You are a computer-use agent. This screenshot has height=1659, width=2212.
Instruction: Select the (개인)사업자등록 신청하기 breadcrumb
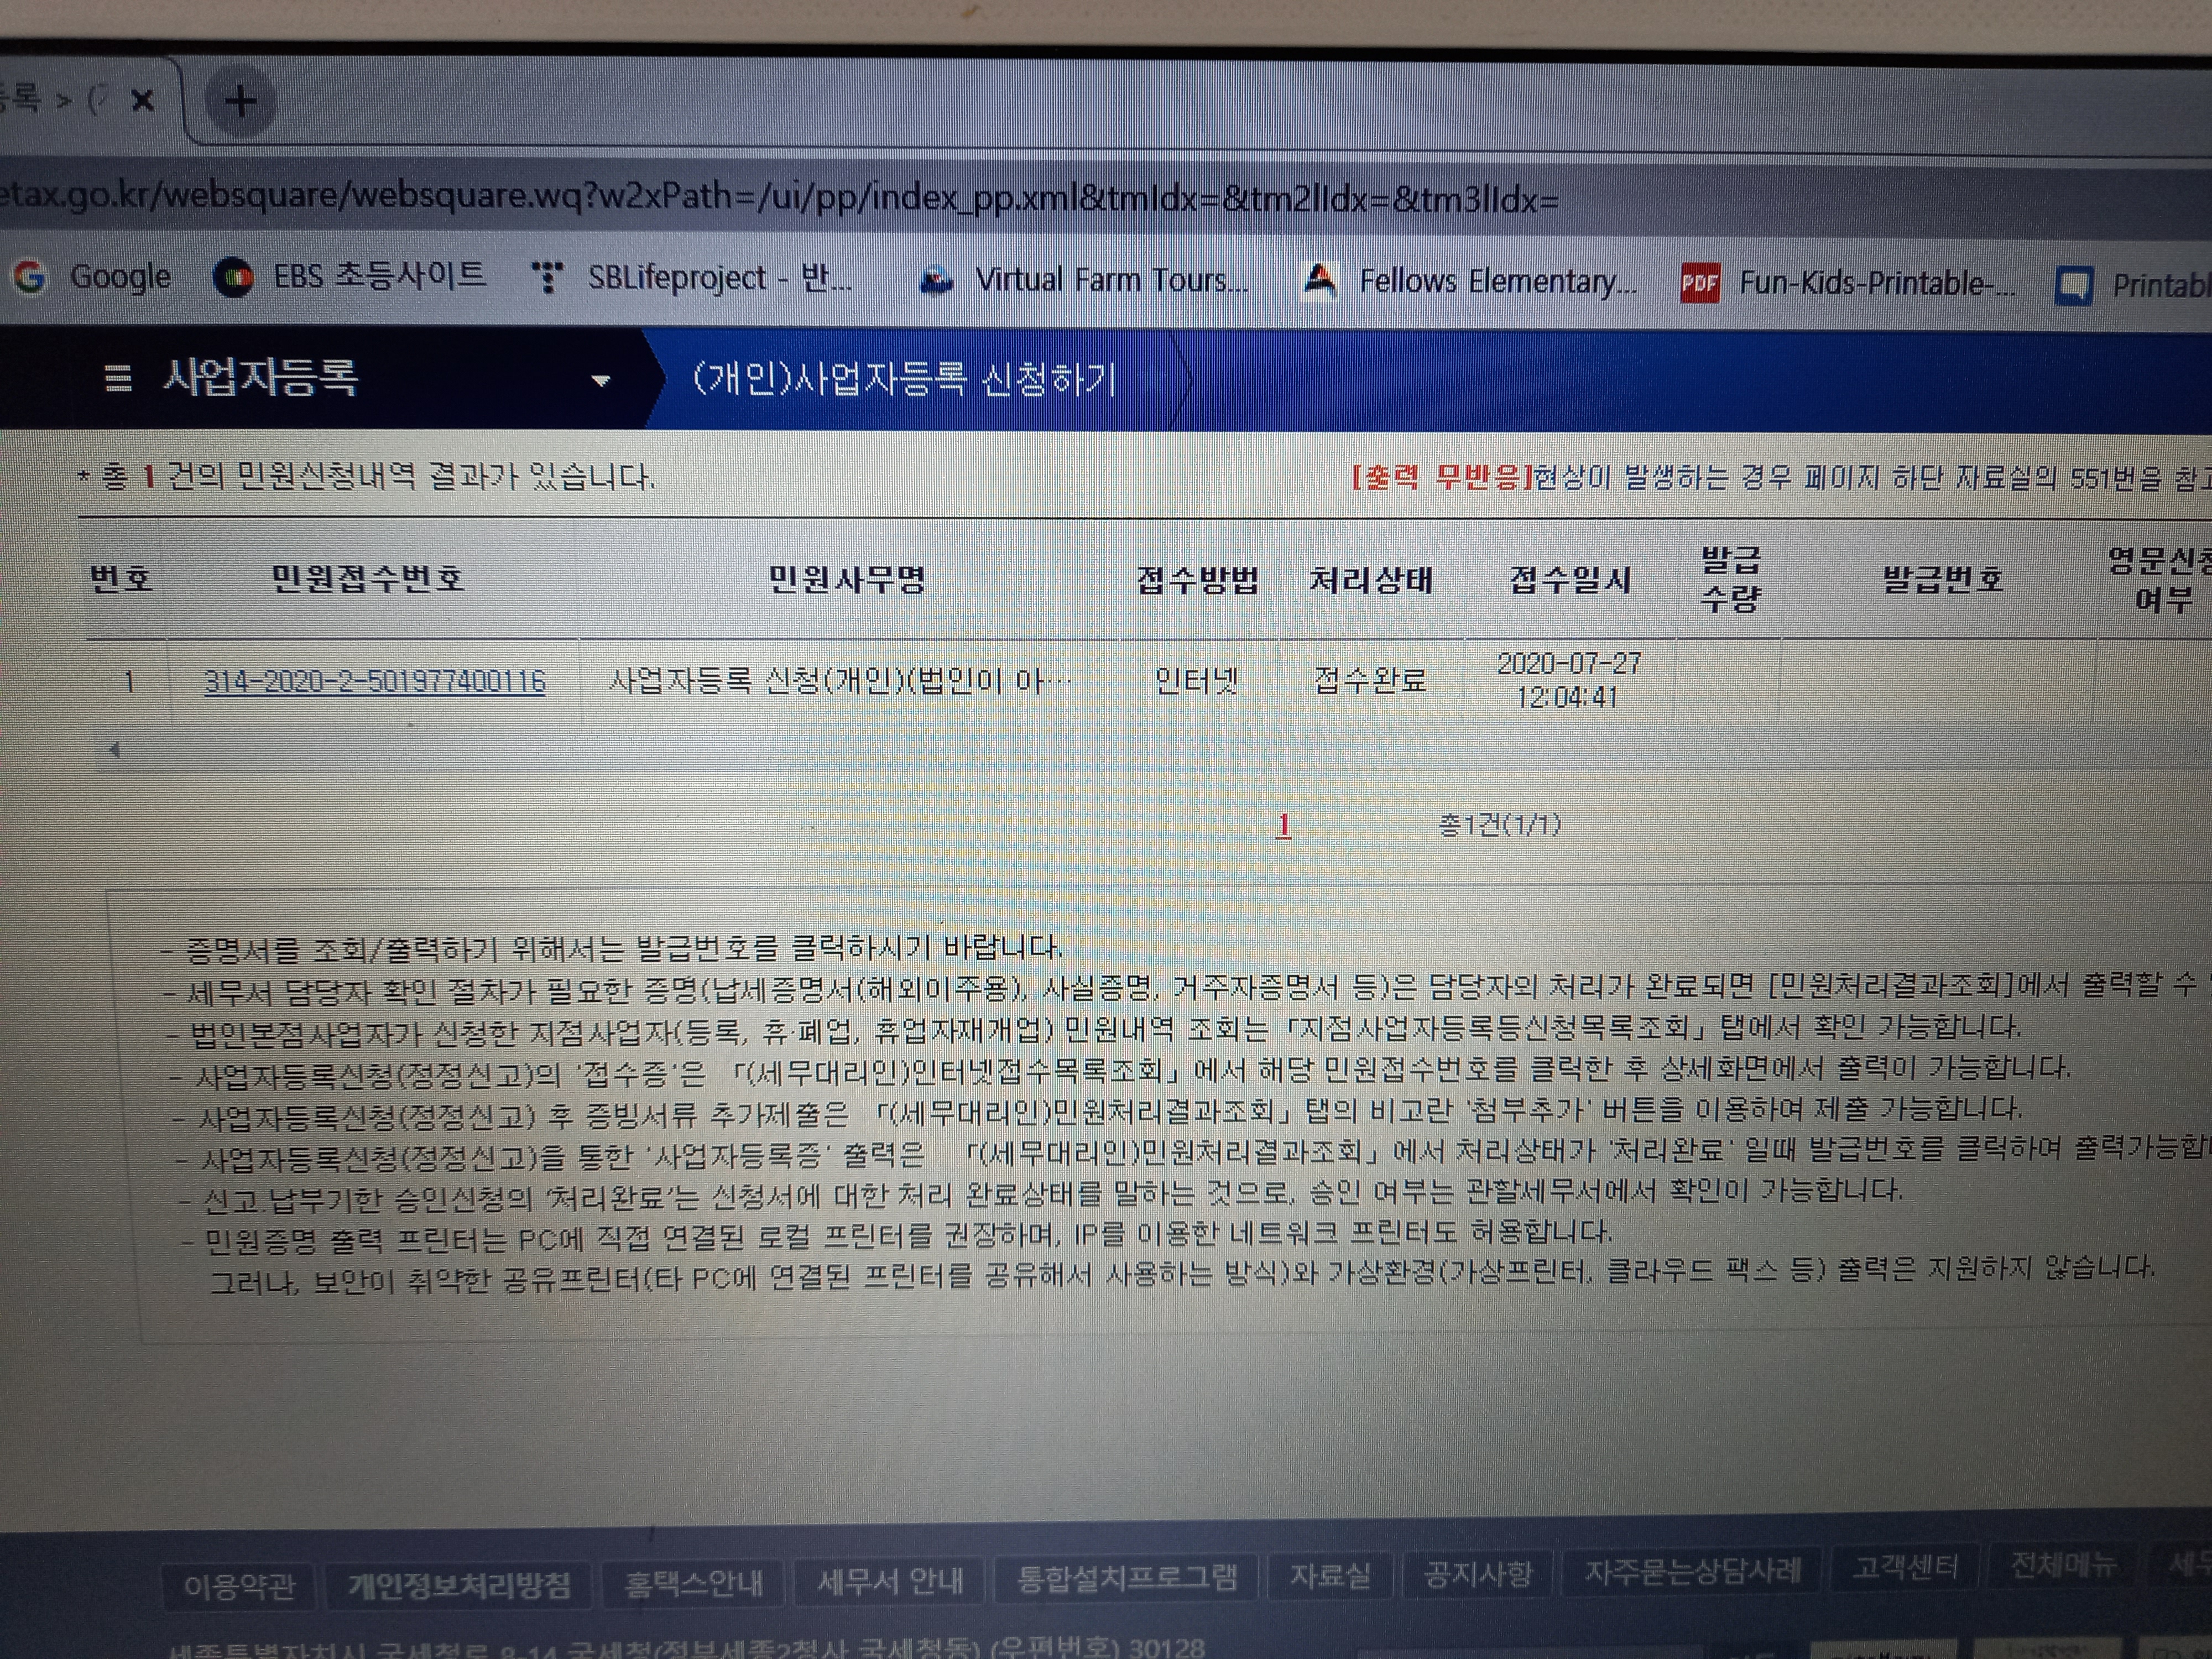pyautogui.click(x=904, y=380)
